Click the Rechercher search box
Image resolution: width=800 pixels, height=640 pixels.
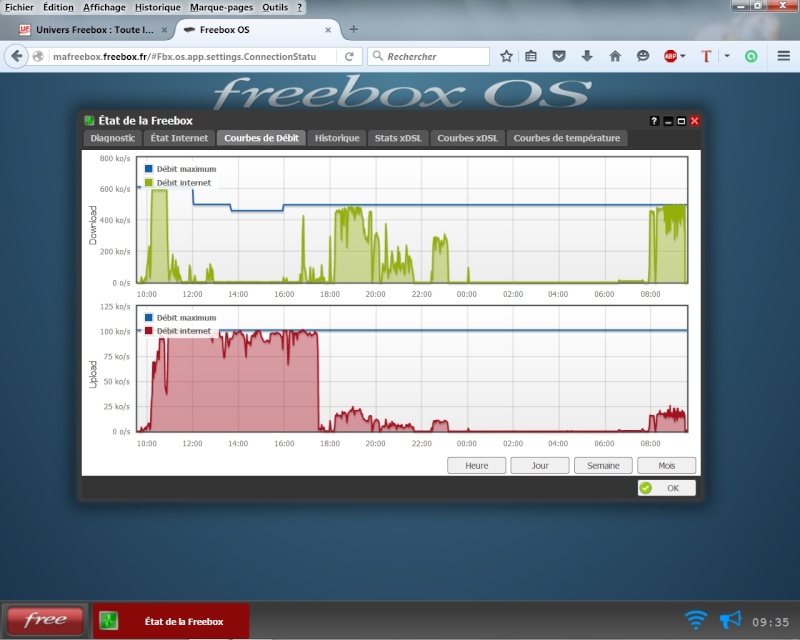point(429,56)
